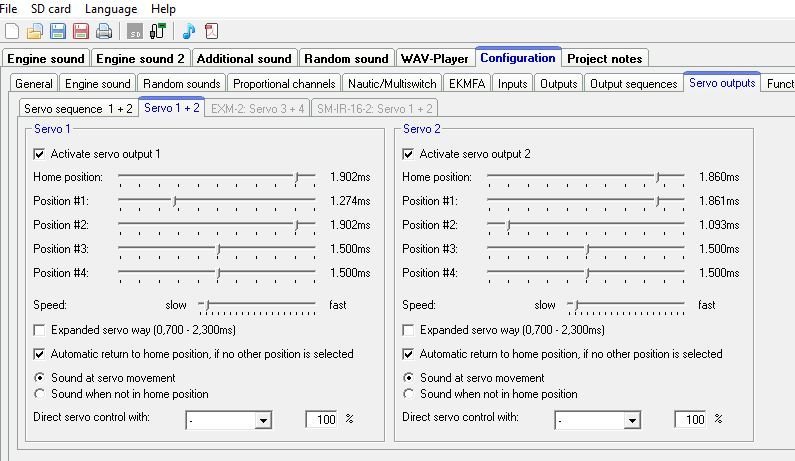Open the Output sequences sub-tab
The height and width of the screenshot is (461, 795).
point(633,84)
